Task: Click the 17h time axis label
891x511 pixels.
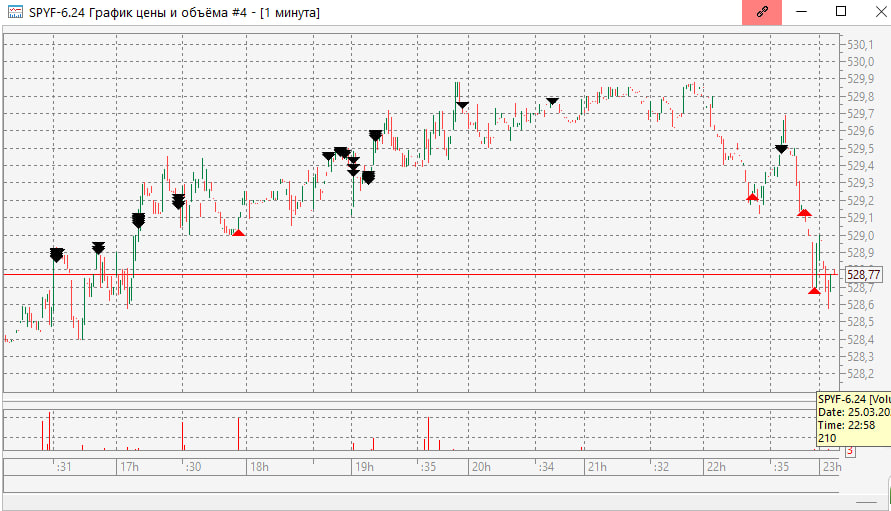Action: (129, 467)
